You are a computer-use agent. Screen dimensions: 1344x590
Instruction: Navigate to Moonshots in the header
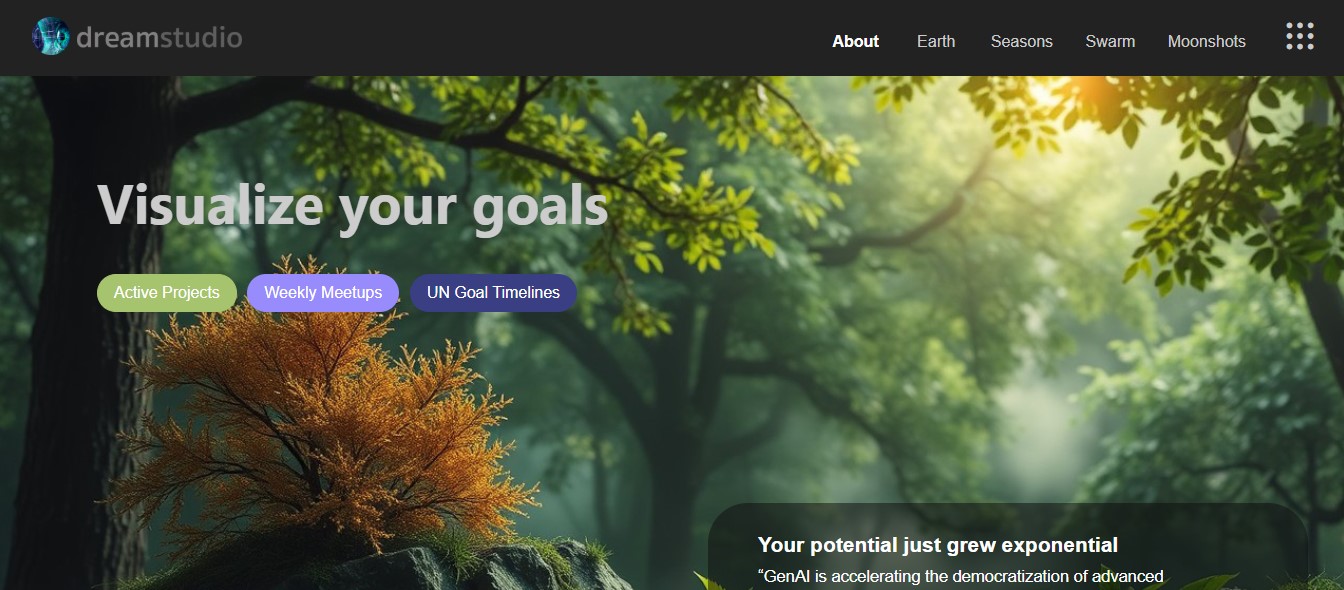tap(1206, 41)
